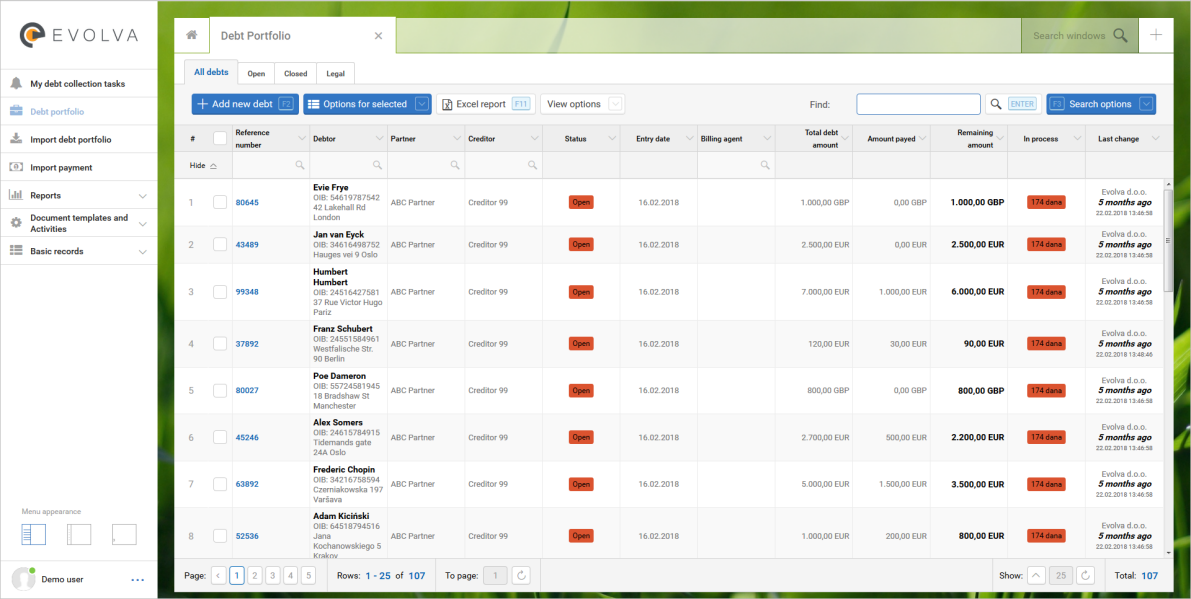1191x599 pixels.
Task: Check the box for Franz Schubert row
Action: 220,343
